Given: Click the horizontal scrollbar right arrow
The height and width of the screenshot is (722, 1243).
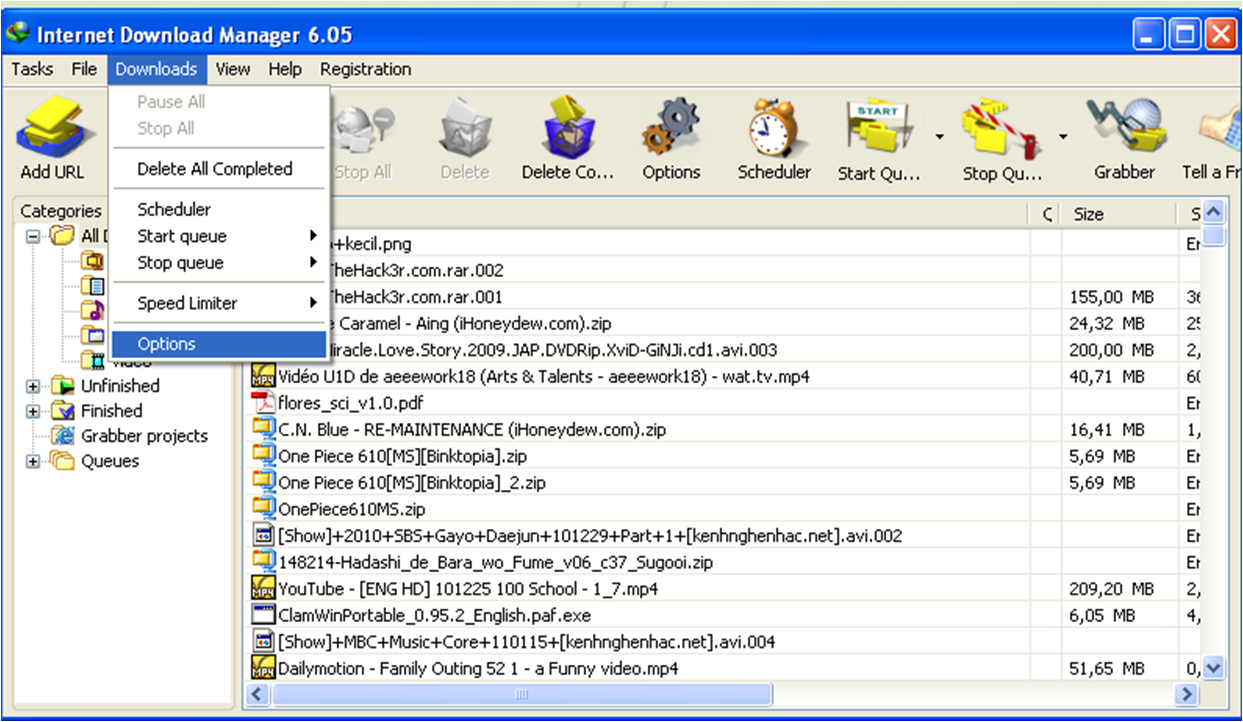Looking at the screenshot, I should pyautogui.click(x=1187, y=694).
